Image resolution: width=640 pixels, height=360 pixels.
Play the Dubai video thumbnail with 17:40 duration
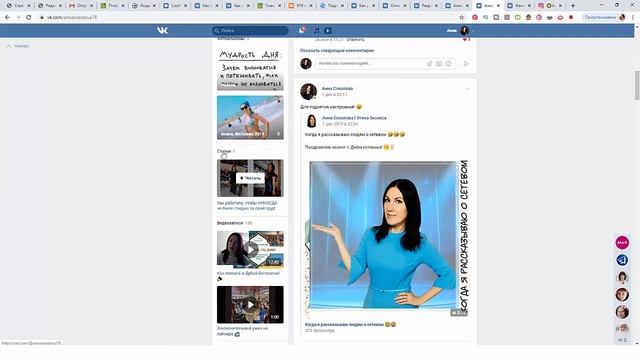(250, 249)
